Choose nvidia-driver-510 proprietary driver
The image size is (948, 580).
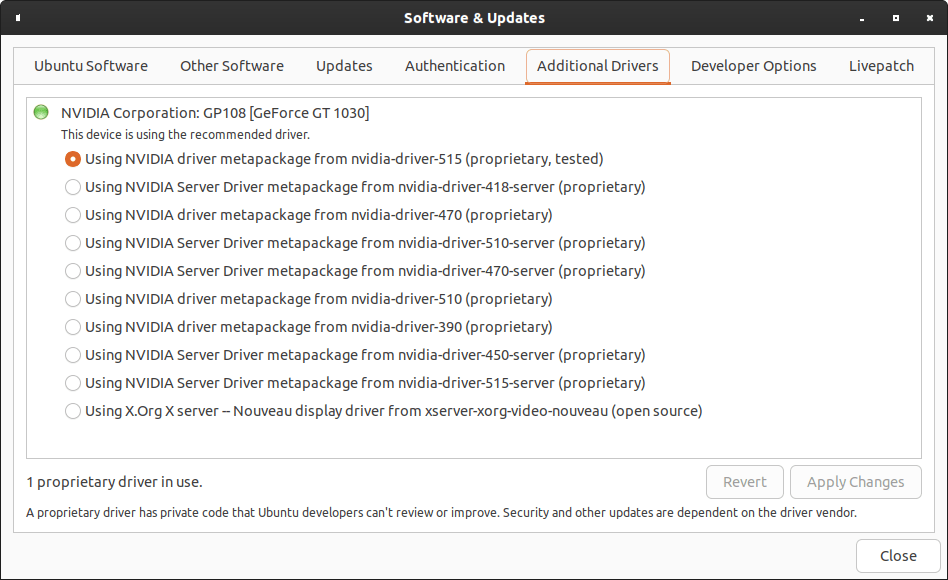[73, 299]
